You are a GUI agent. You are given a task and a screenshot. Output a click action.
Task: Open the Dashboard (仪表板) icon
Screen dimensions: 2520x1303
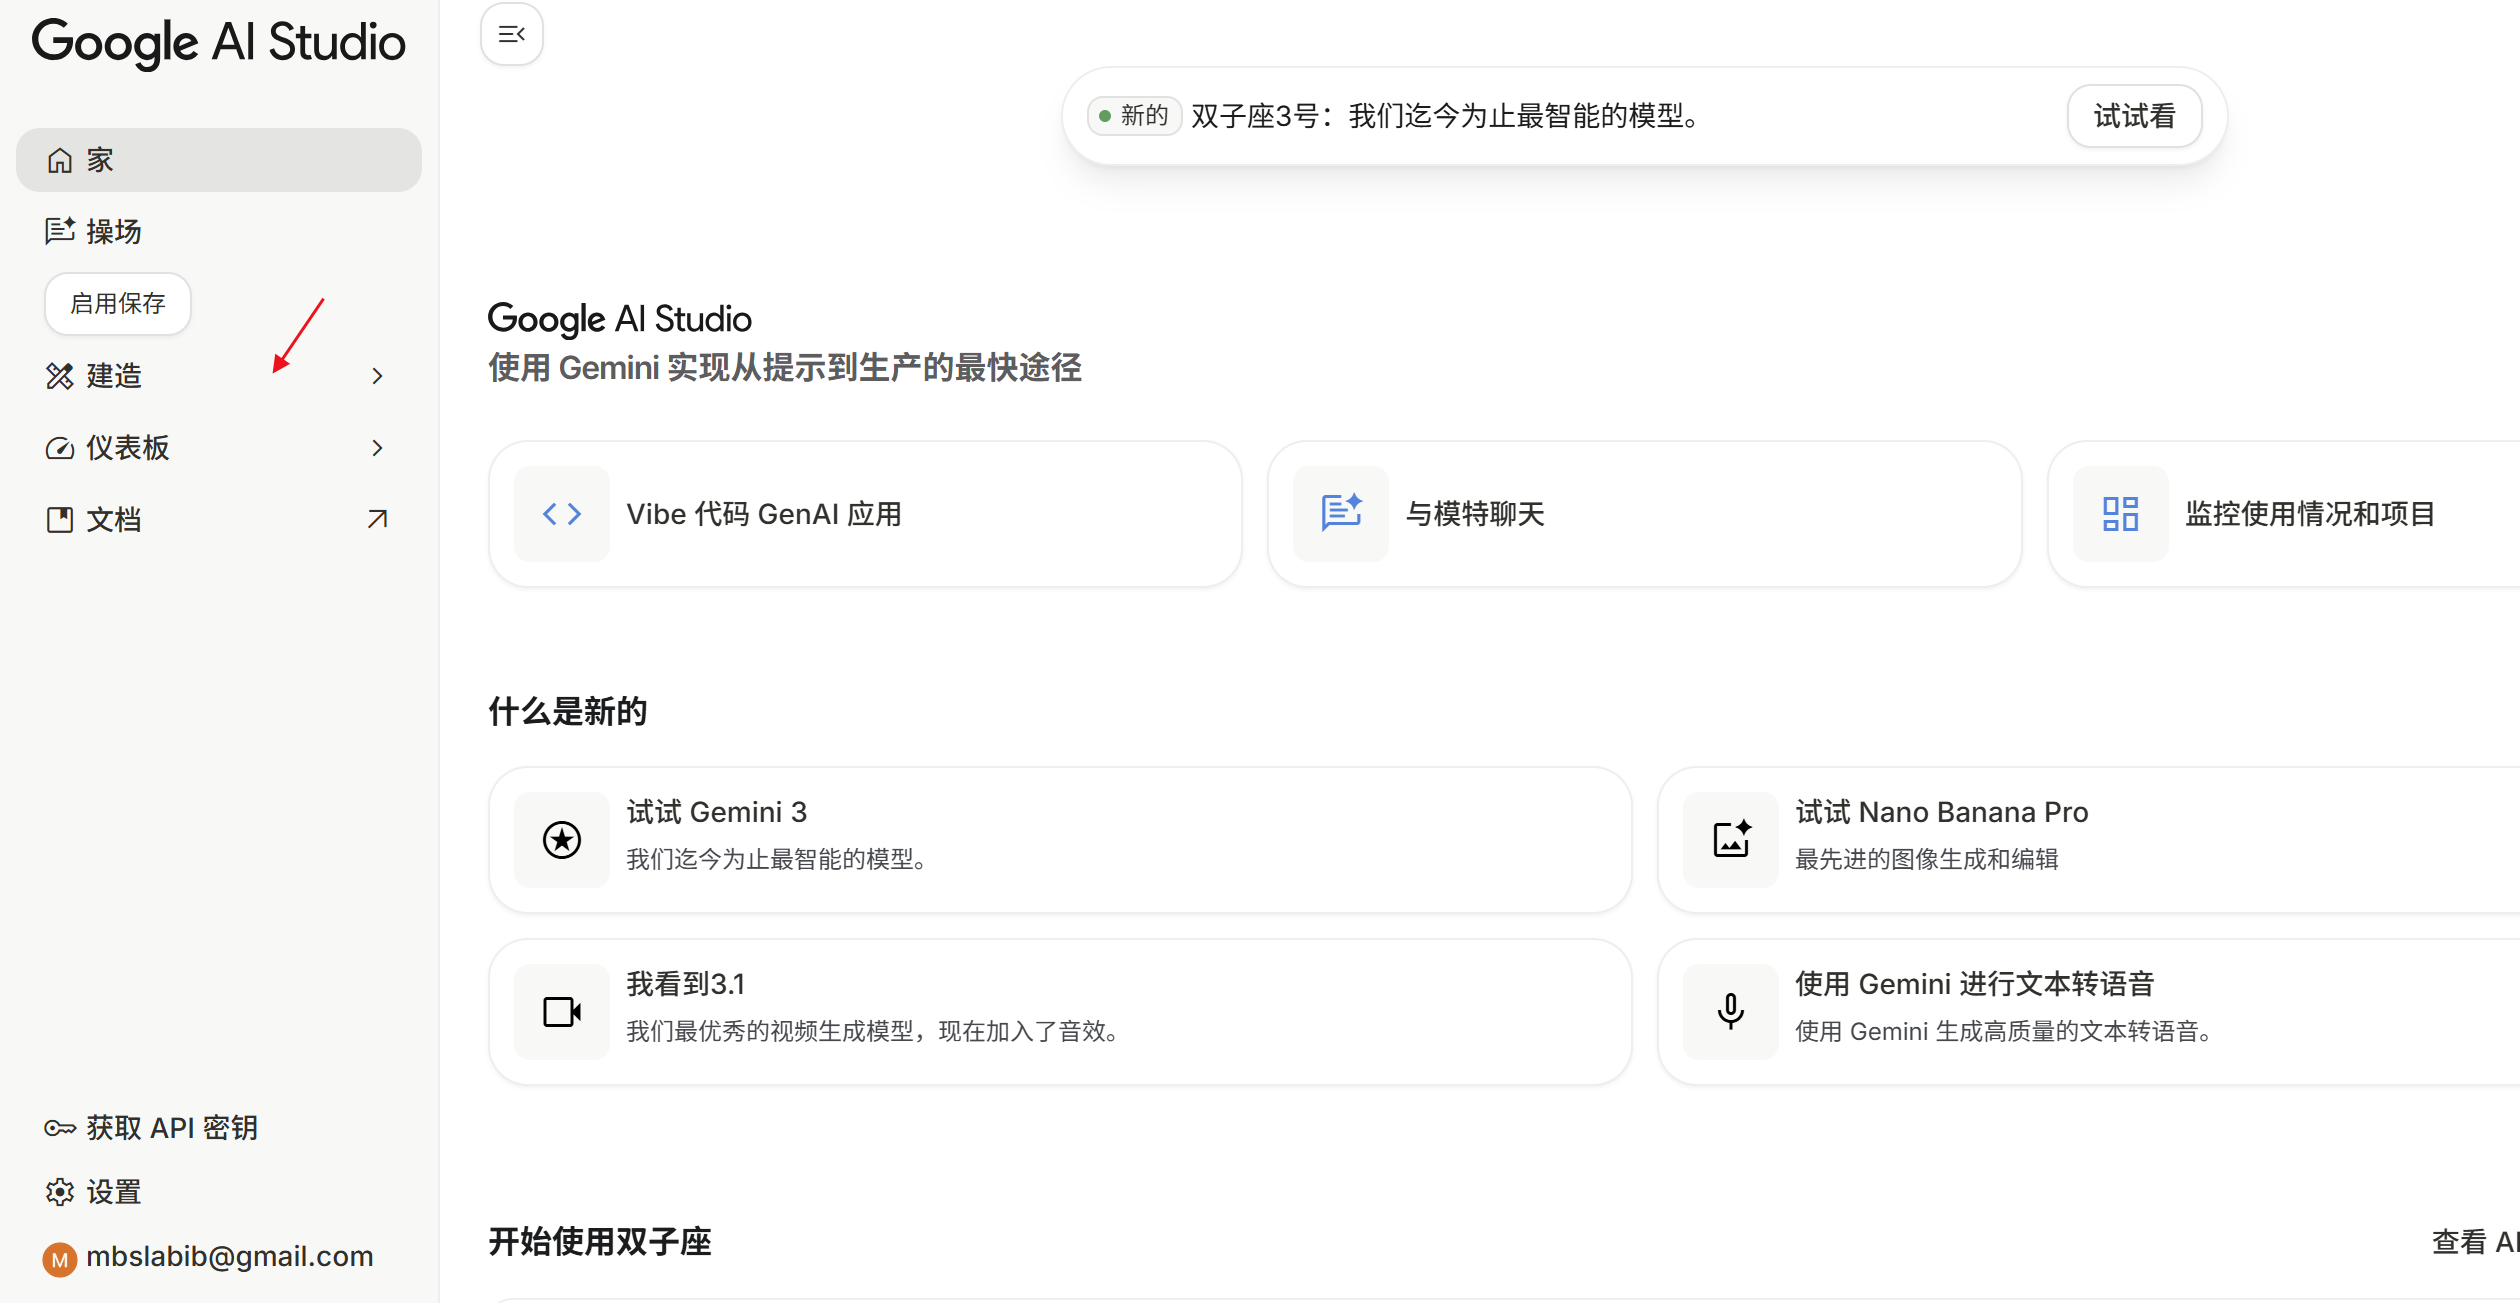pyautogui.click(x=59, y=447)
